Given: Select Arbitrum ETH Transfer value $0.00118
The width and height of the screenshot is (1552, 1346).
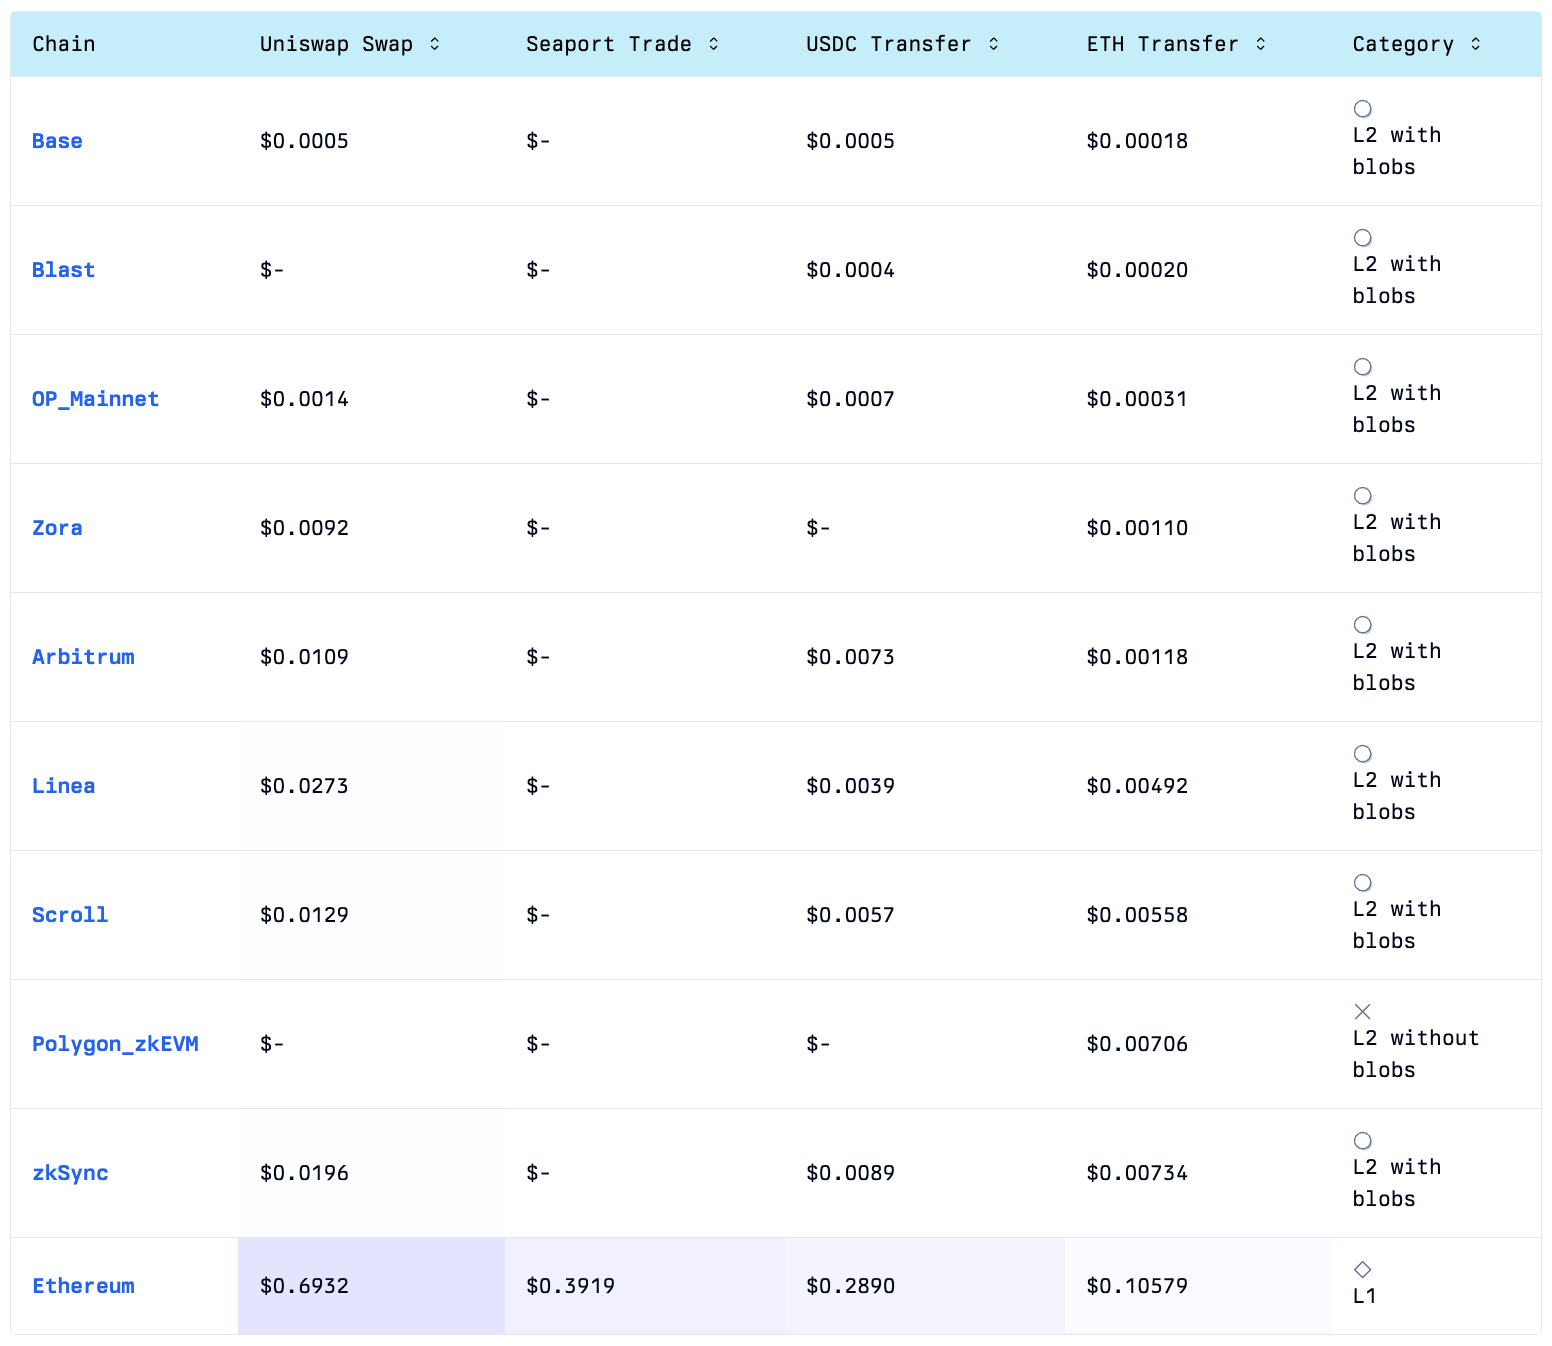Looking at the screenshot, I should click(1137, 657).
